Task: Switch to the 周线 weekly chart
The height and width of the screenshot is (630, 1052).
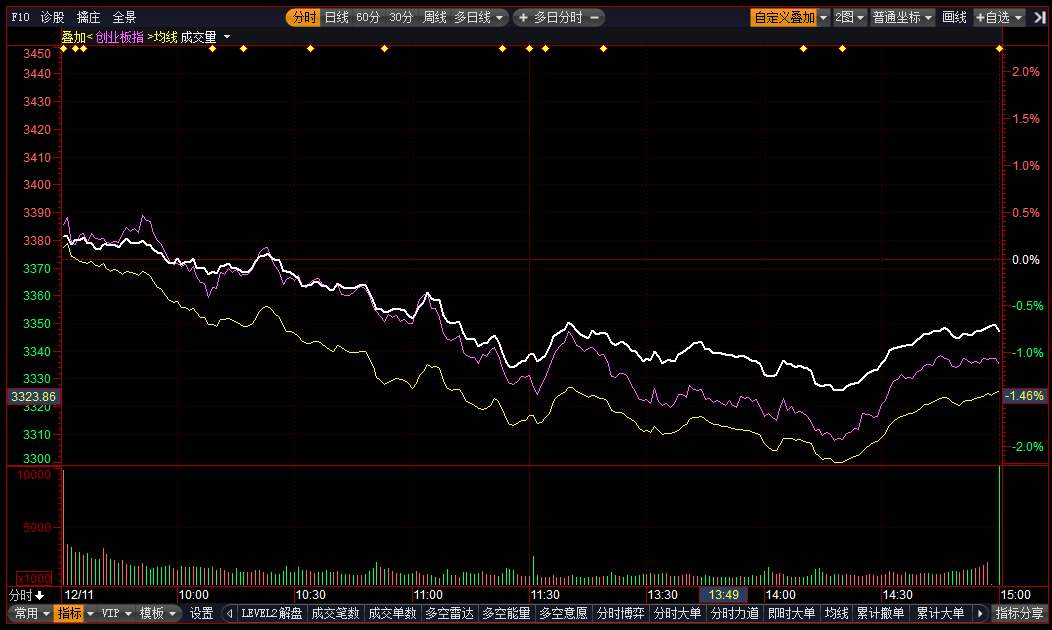Action: tap(435, 17)
